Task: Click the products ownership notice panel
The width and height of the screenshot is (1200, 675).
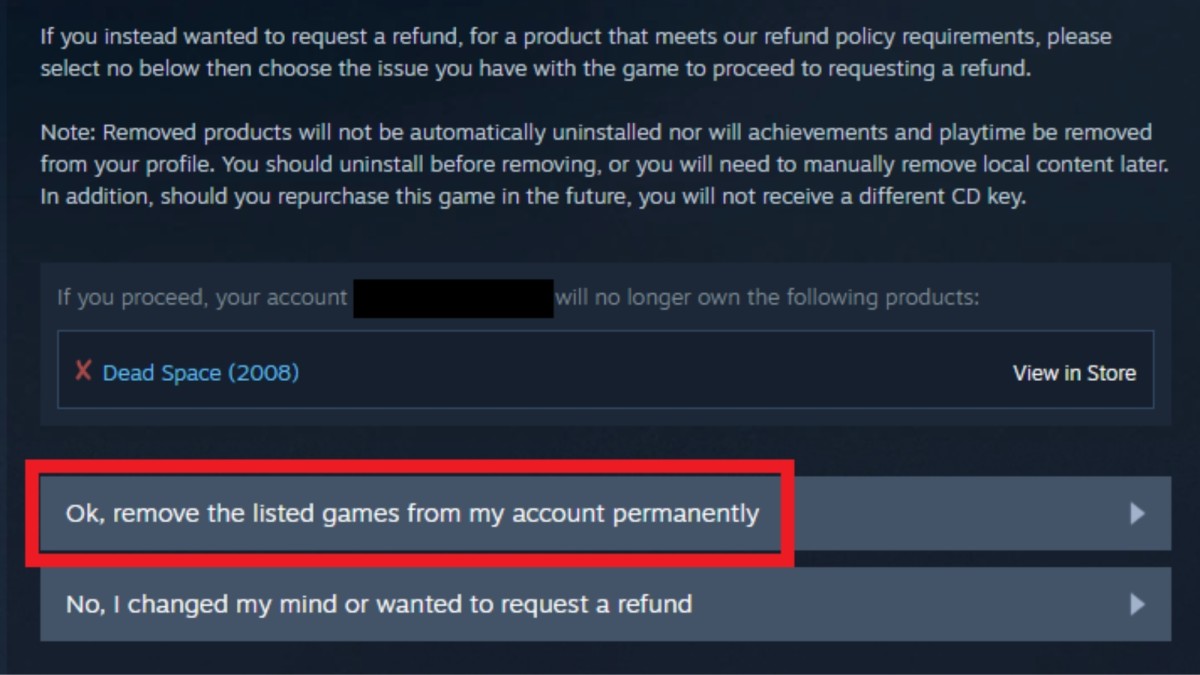Action: pos(600,340)
